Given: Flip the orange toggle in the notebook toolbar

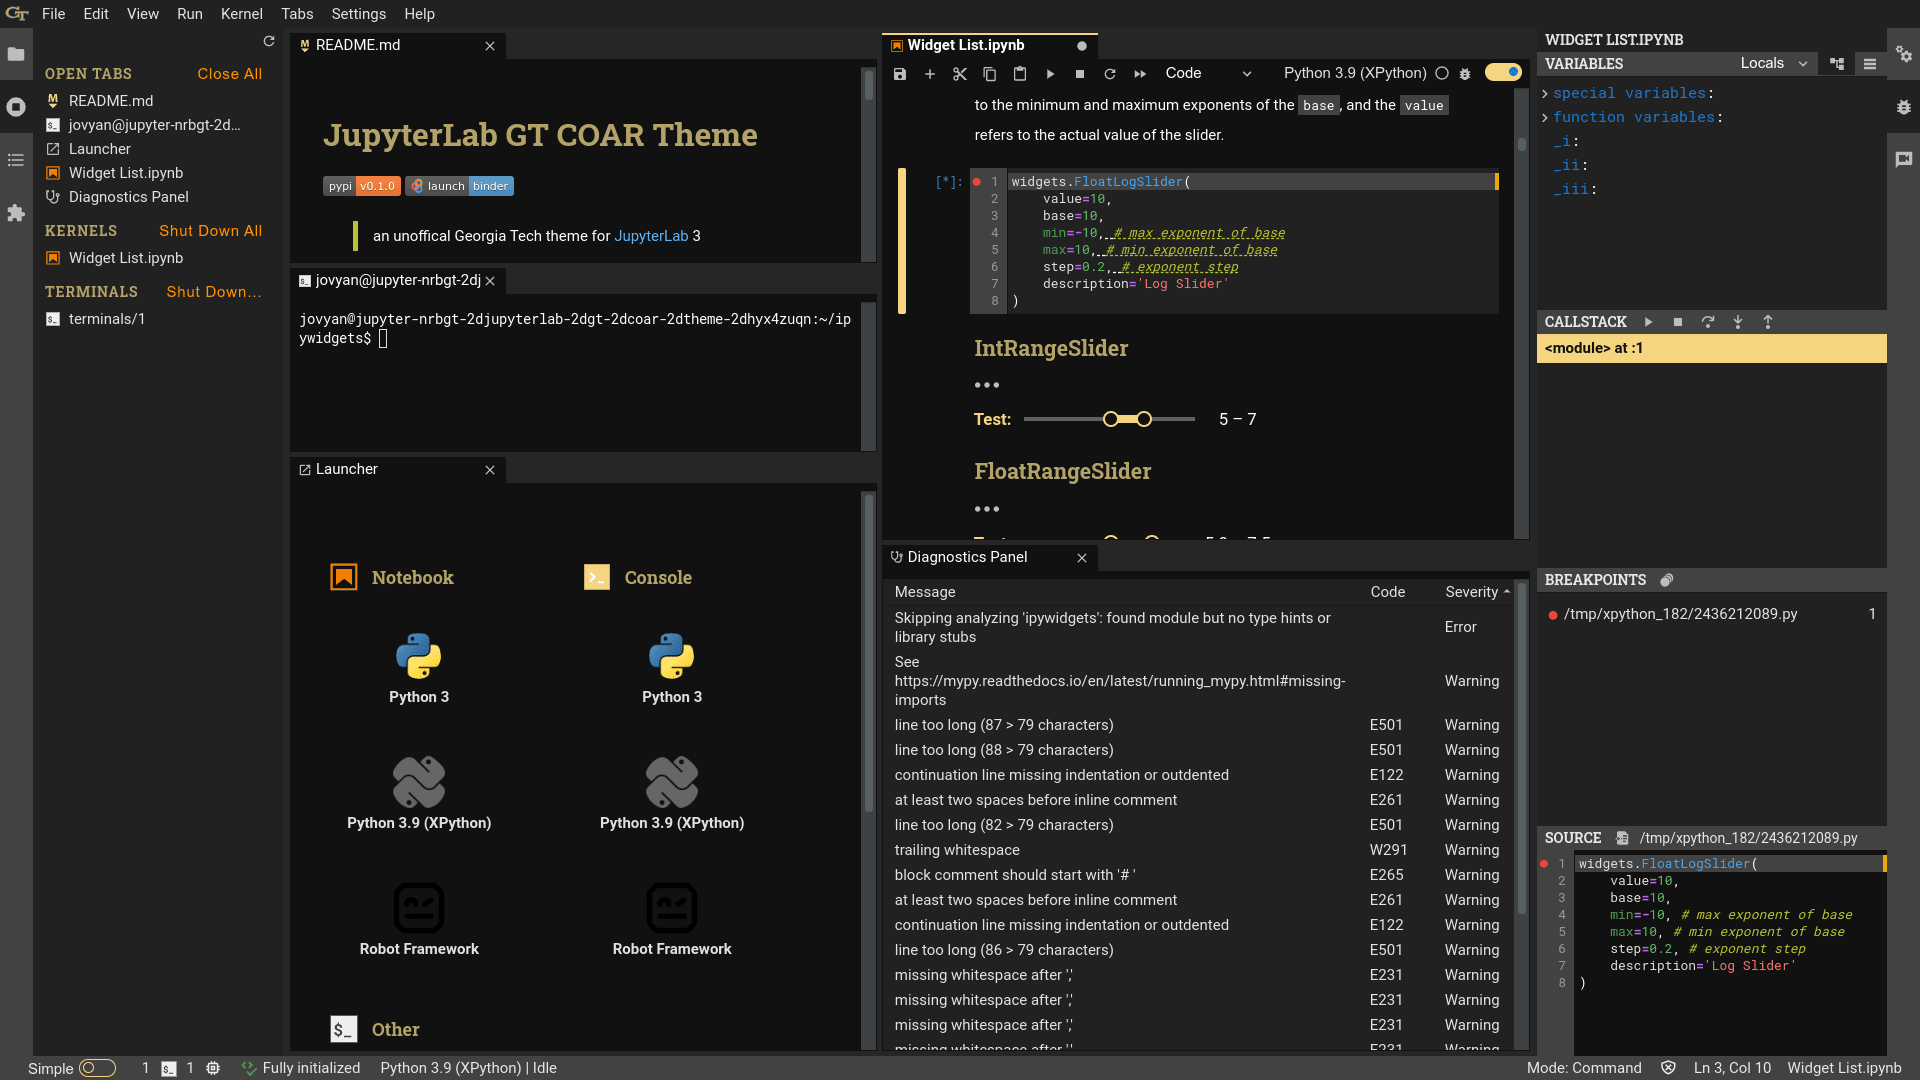Looking at the screenshot, I should click(1502, 72).
